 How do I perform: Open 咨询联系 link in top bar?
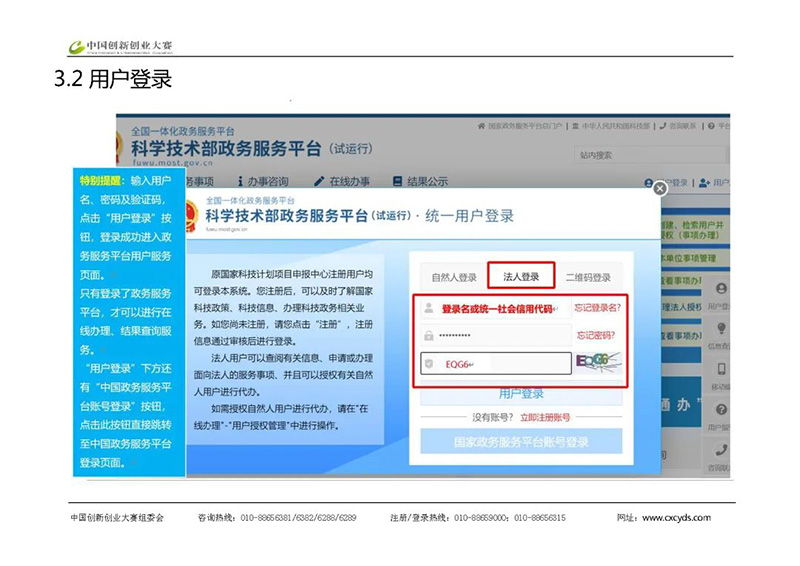coord(683,126)
